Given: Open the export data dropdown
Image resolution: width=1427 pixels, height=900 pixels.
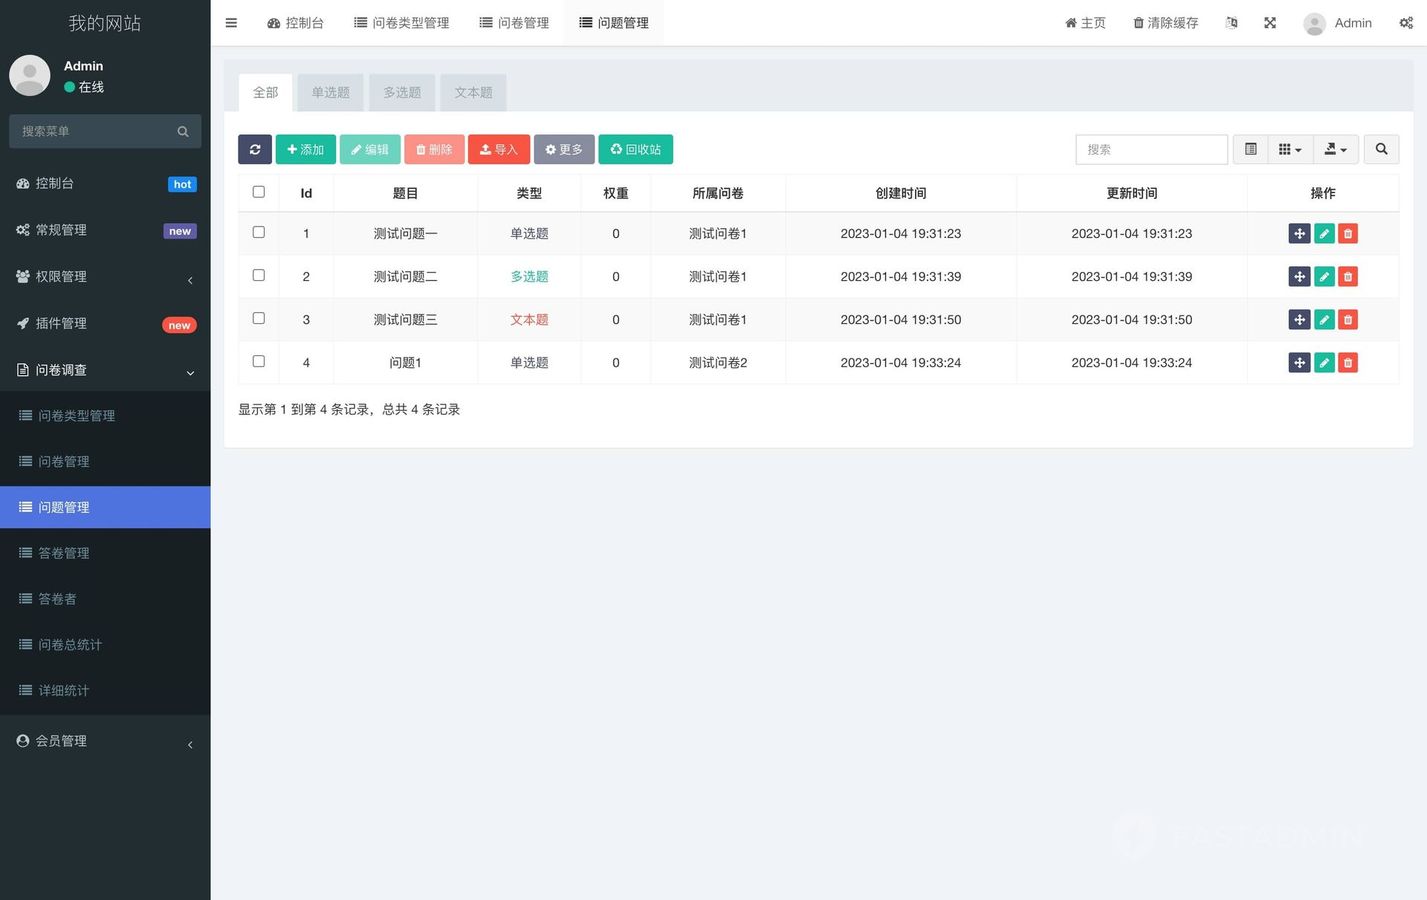Looking at the screenshot, I should 1335,149.
